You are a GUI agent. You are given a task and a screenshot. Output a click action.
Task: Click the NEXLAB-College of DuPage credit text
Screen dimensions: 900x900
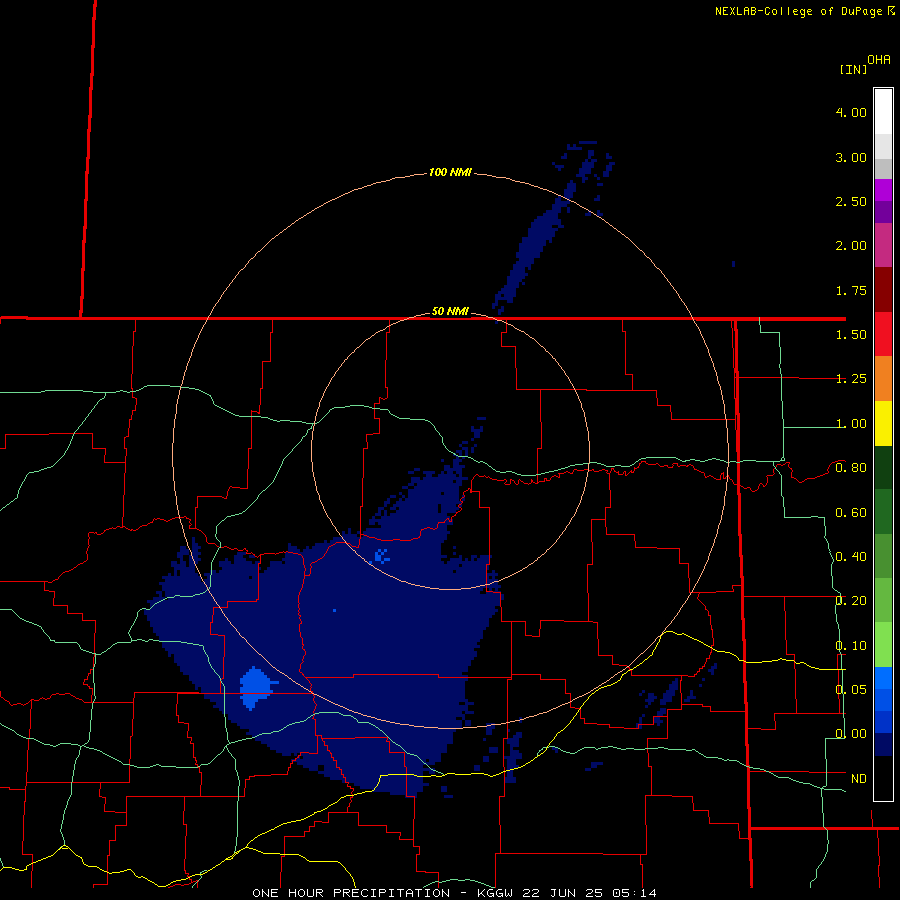(x=798, y=11)
